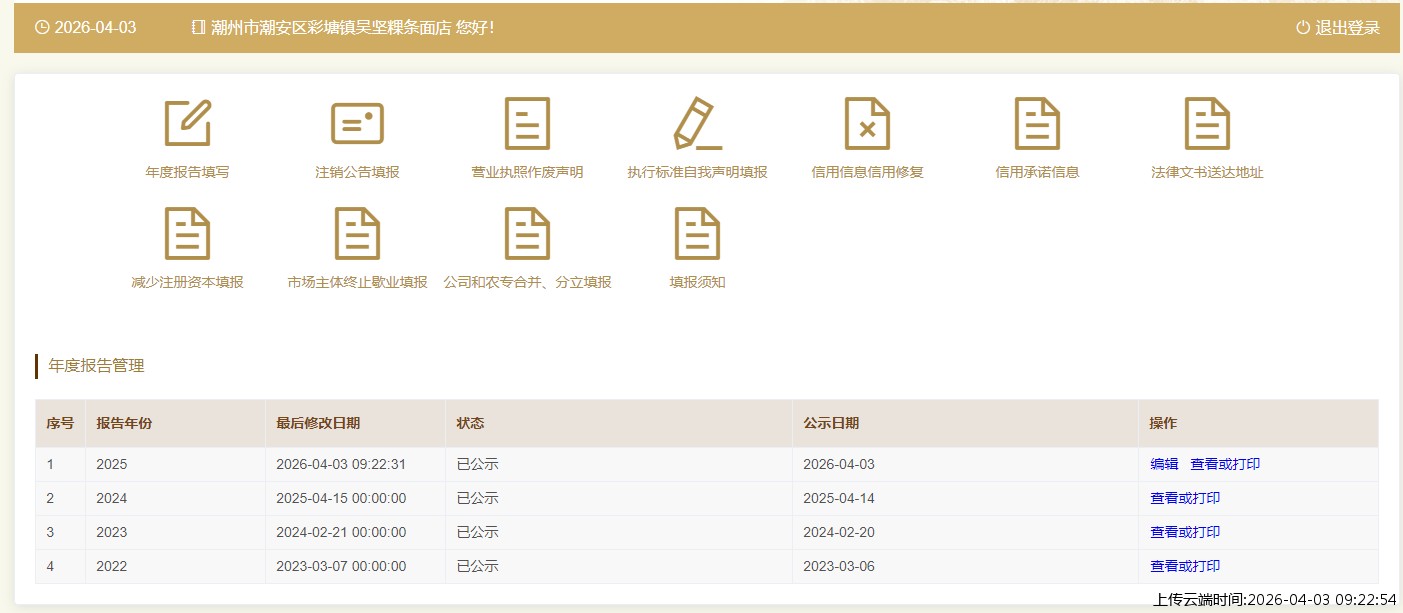Open 信用信息信用修复 icon
This screenshot has height=613, width=1403.
pyautogui.click(x=867, y=124)
